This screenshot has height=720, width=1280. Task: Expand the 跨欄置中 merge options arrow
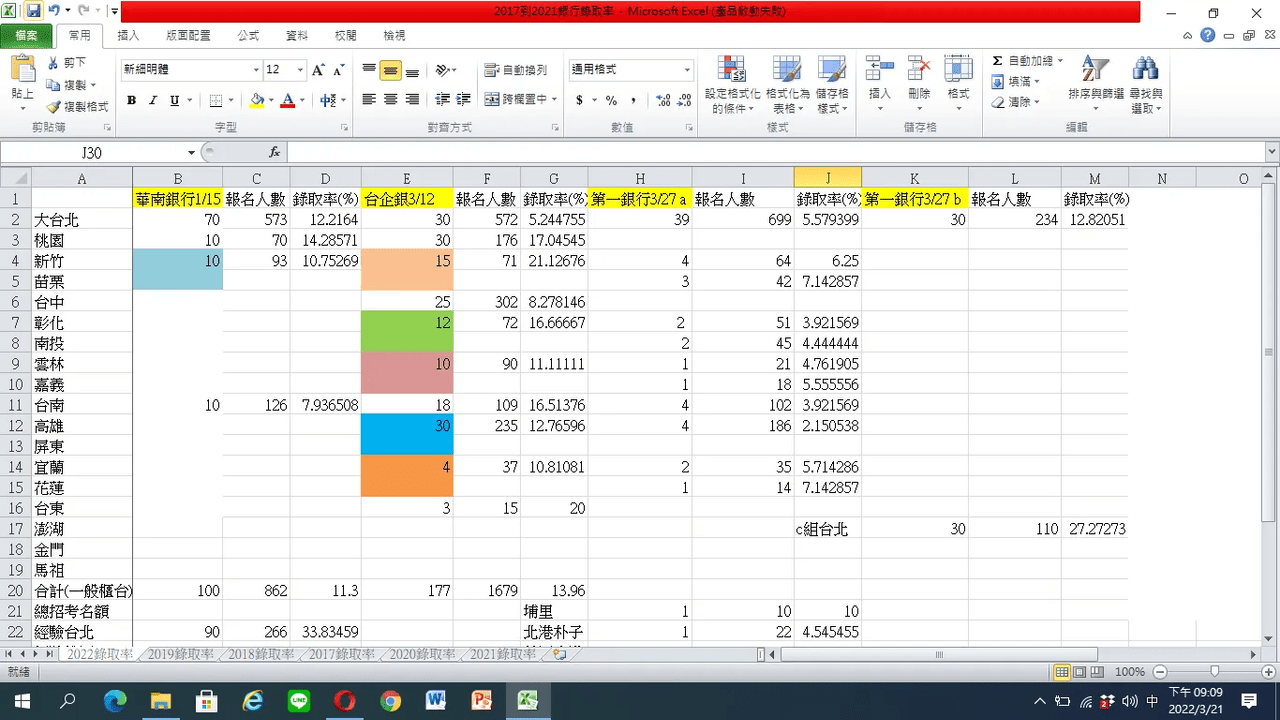click(x=555, y=100)
